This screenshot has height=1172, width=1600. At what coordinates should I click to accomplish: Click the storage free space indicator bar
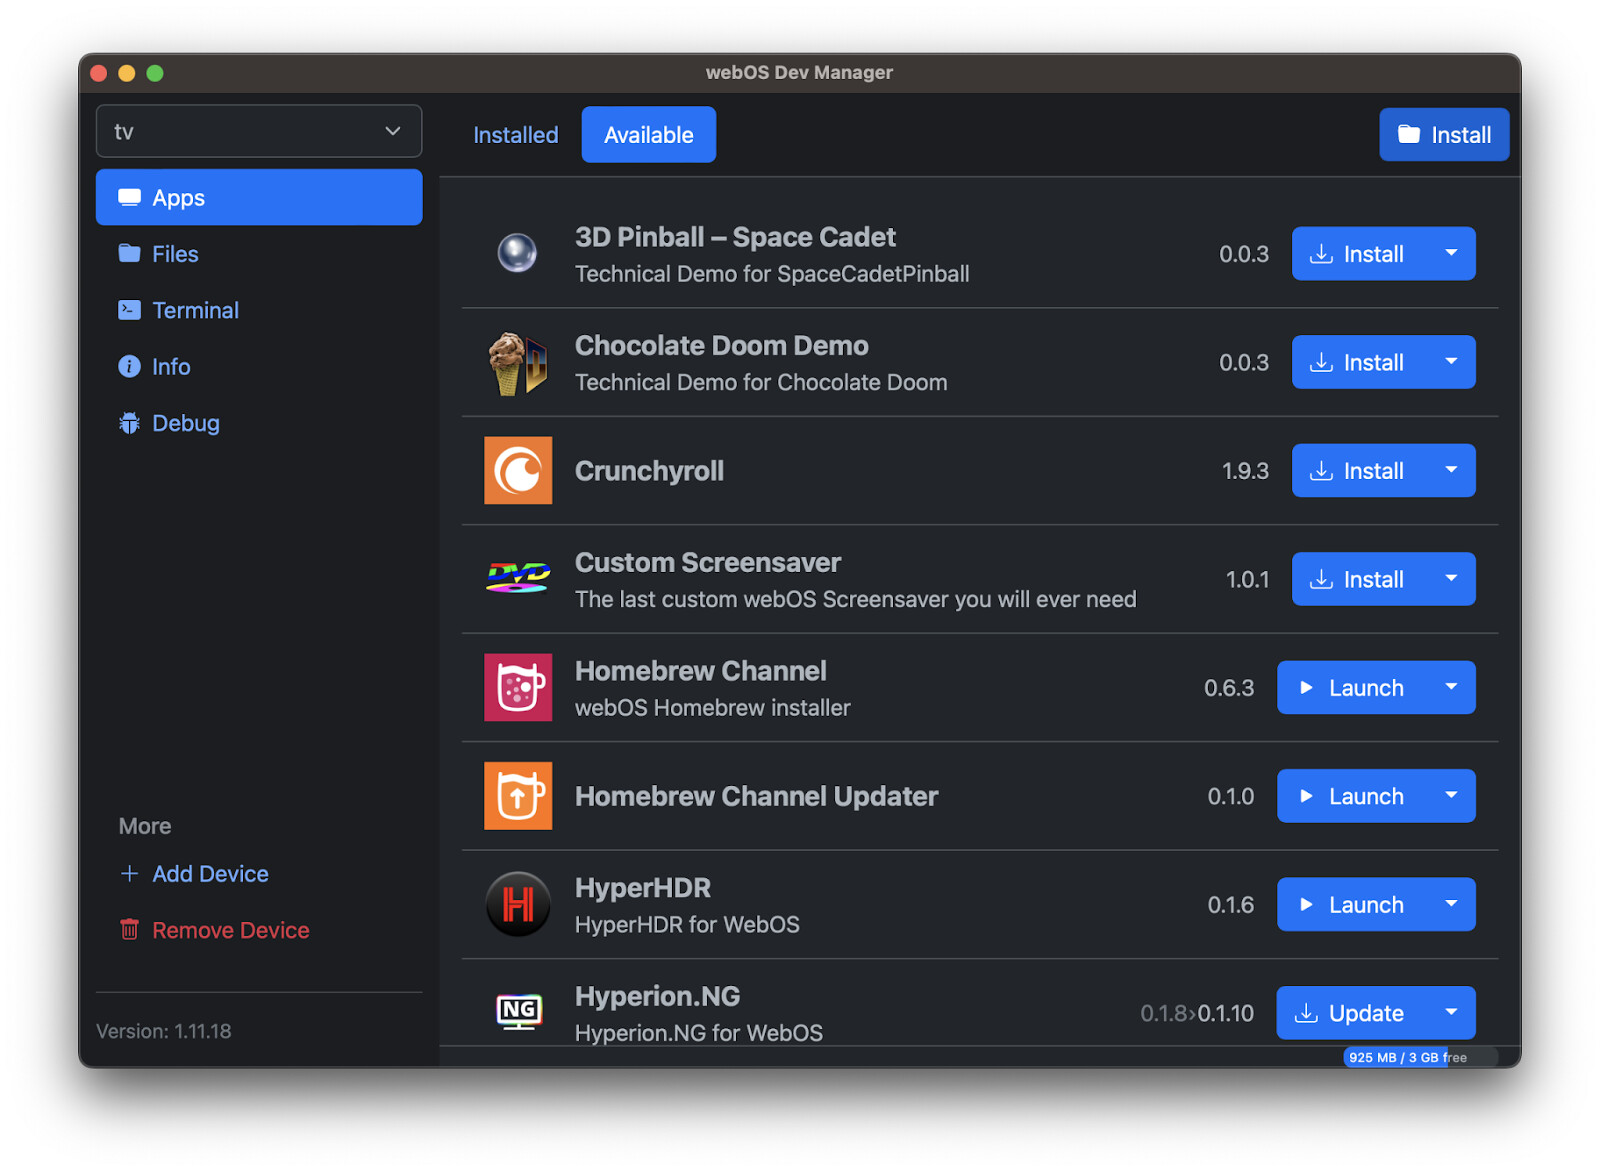point(1418,1057)
